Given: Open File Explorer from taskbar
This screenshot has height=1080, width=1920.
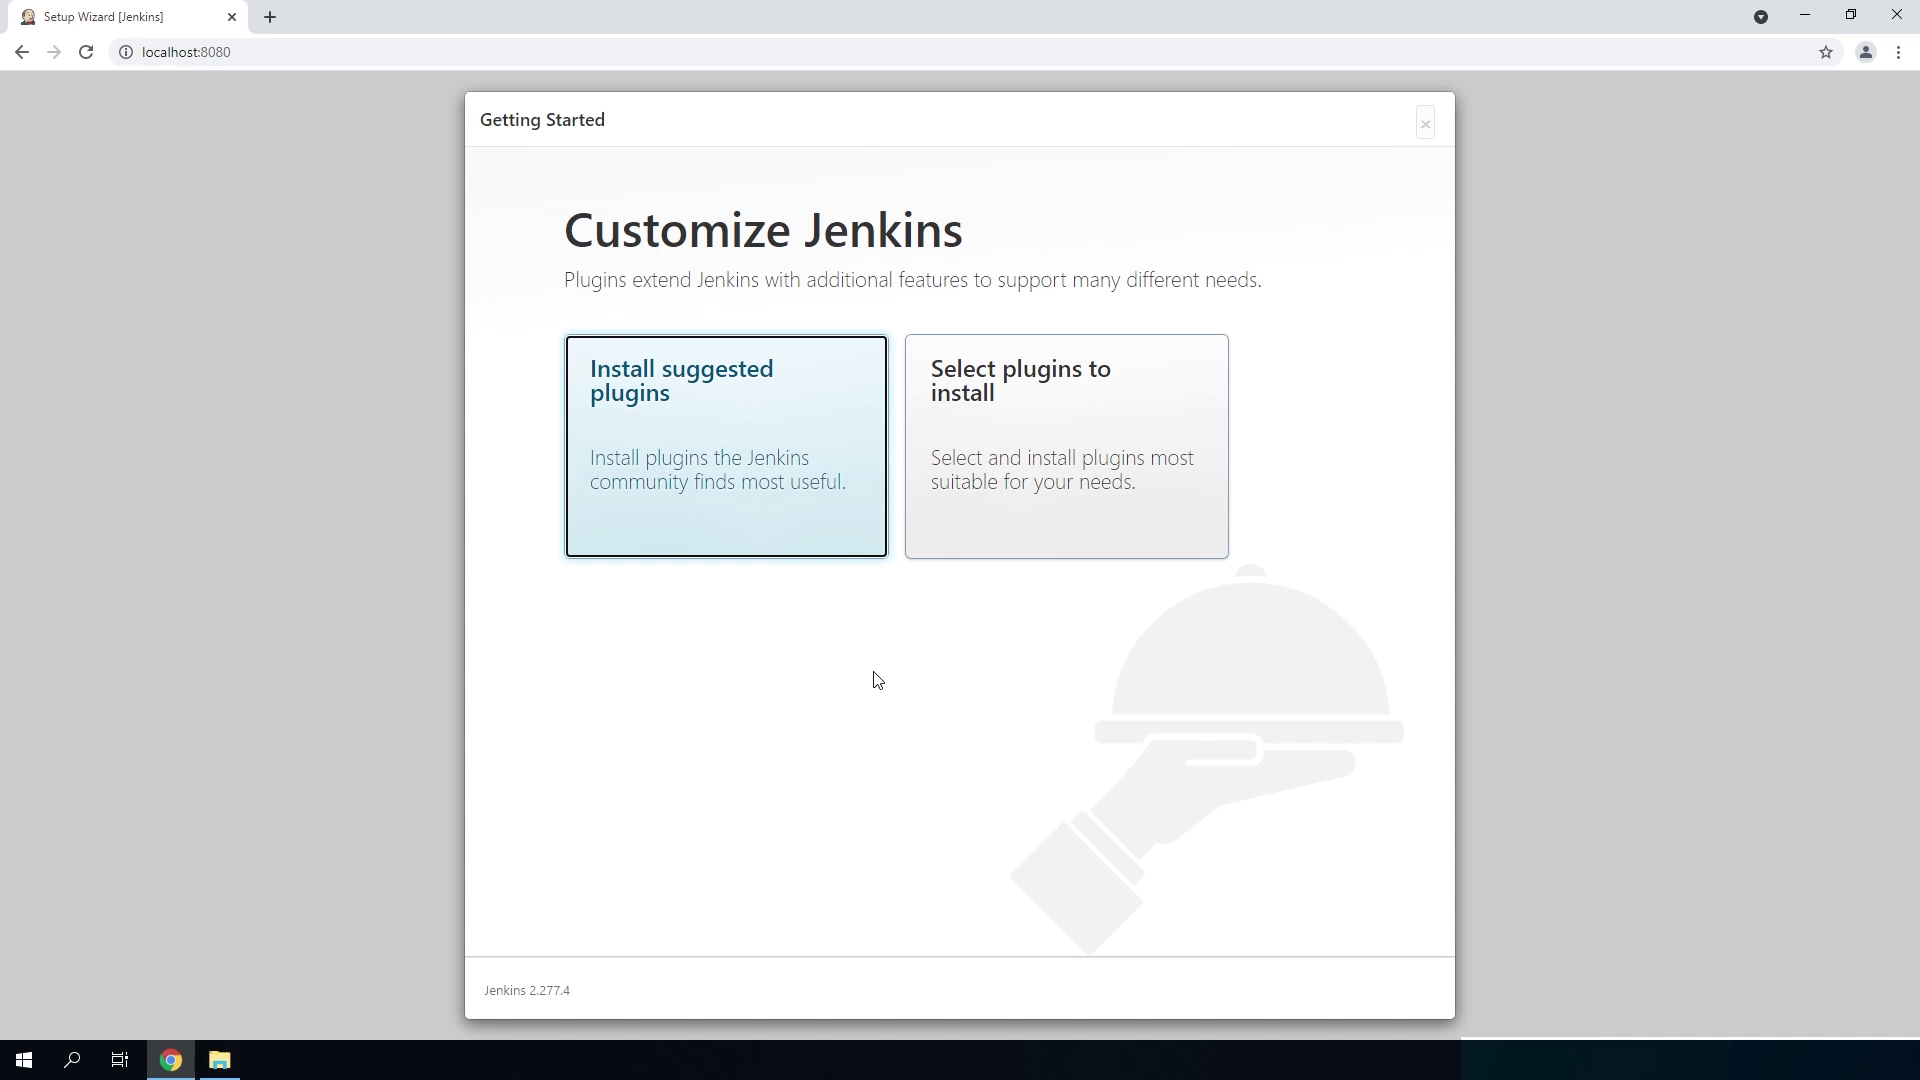Looking at the screenshot, I should coord(219,1060).
